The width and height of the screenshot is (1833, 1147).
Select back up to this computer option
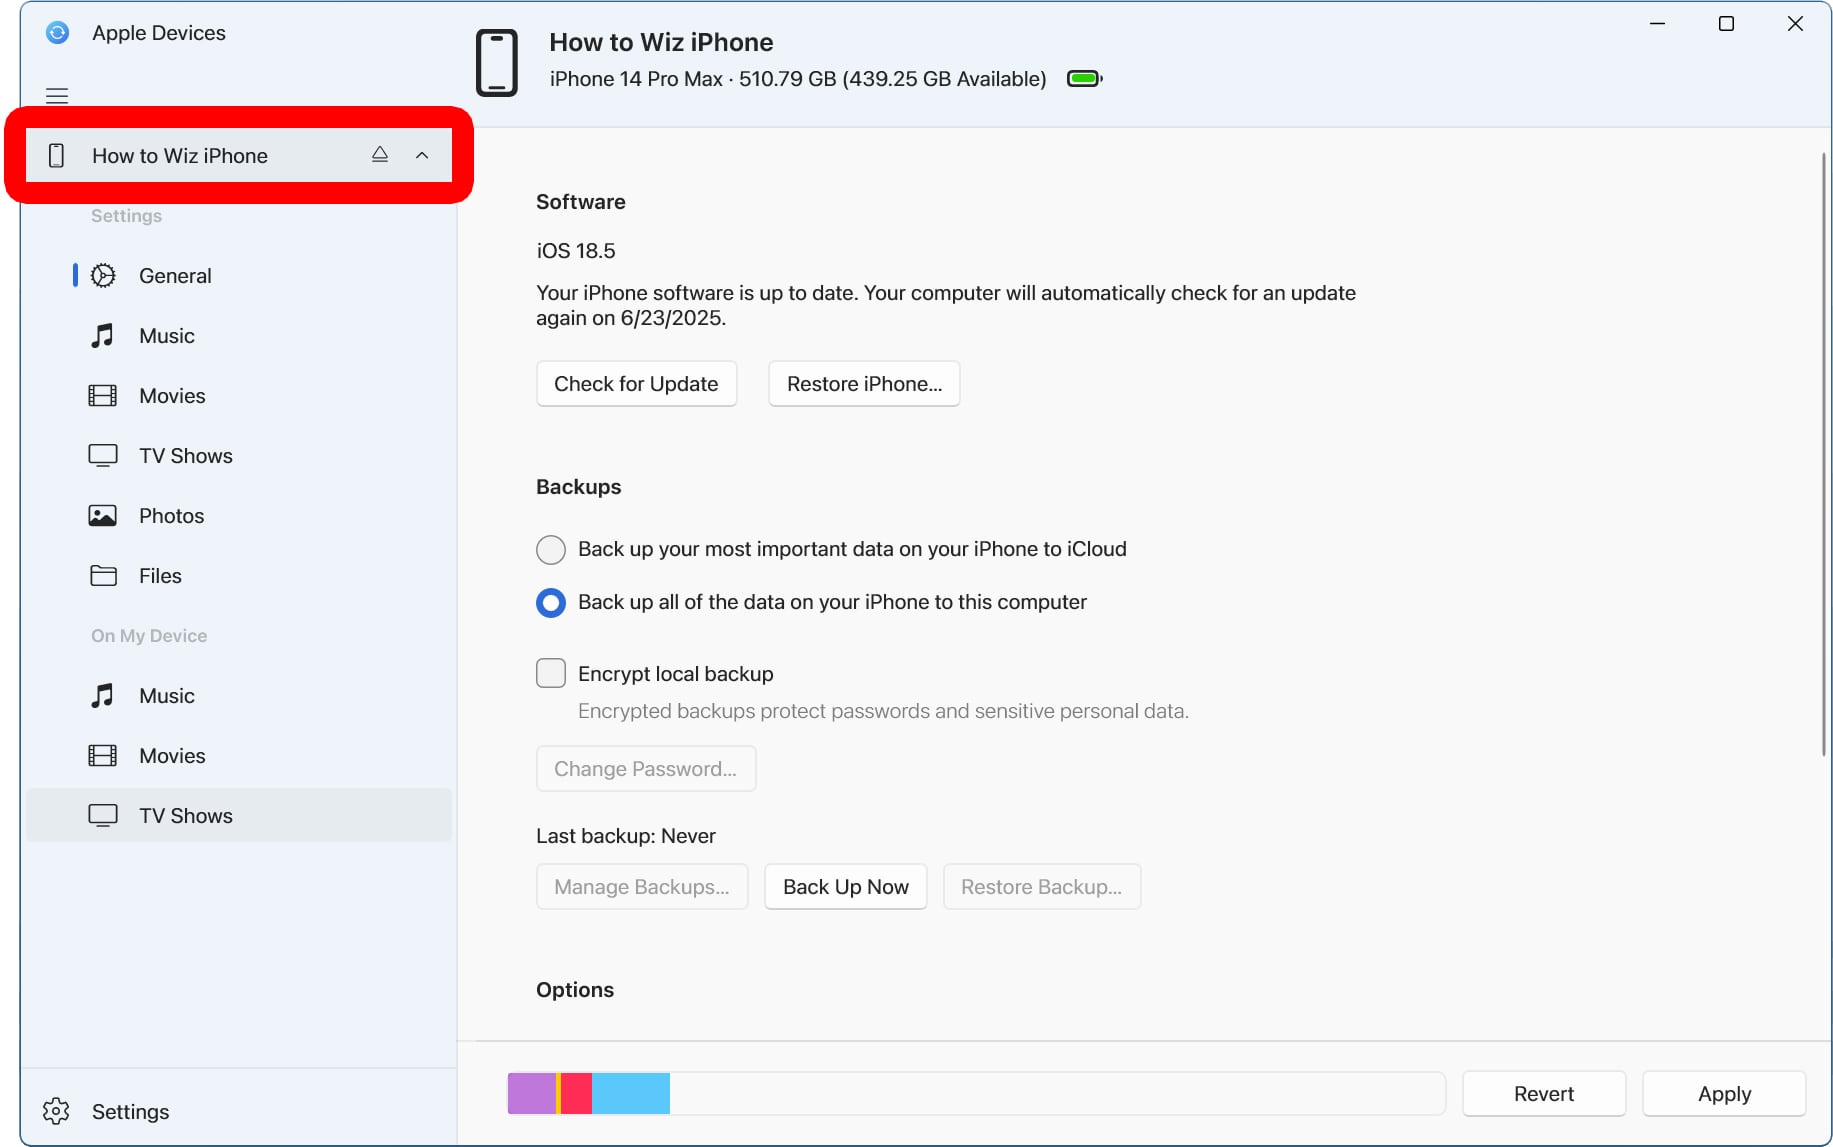551,603
